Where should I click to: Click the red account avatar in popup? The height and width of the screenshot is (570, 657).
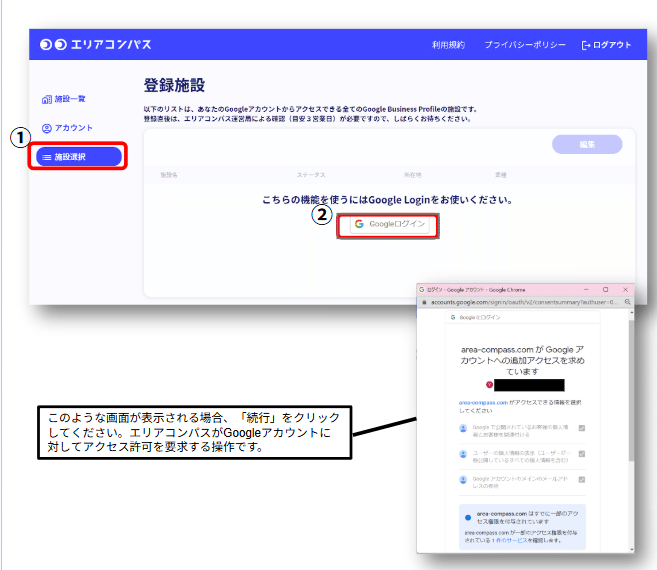(x=489, y=384)
